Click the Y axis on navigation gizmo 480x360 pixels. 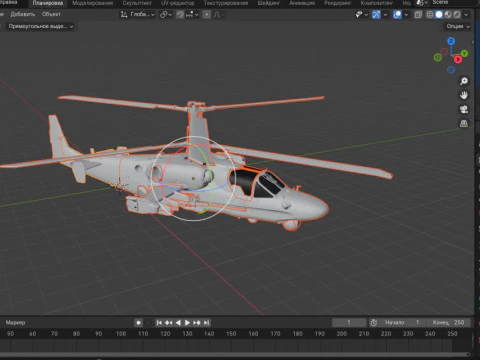pyautogui.click(x=464, y=53)
